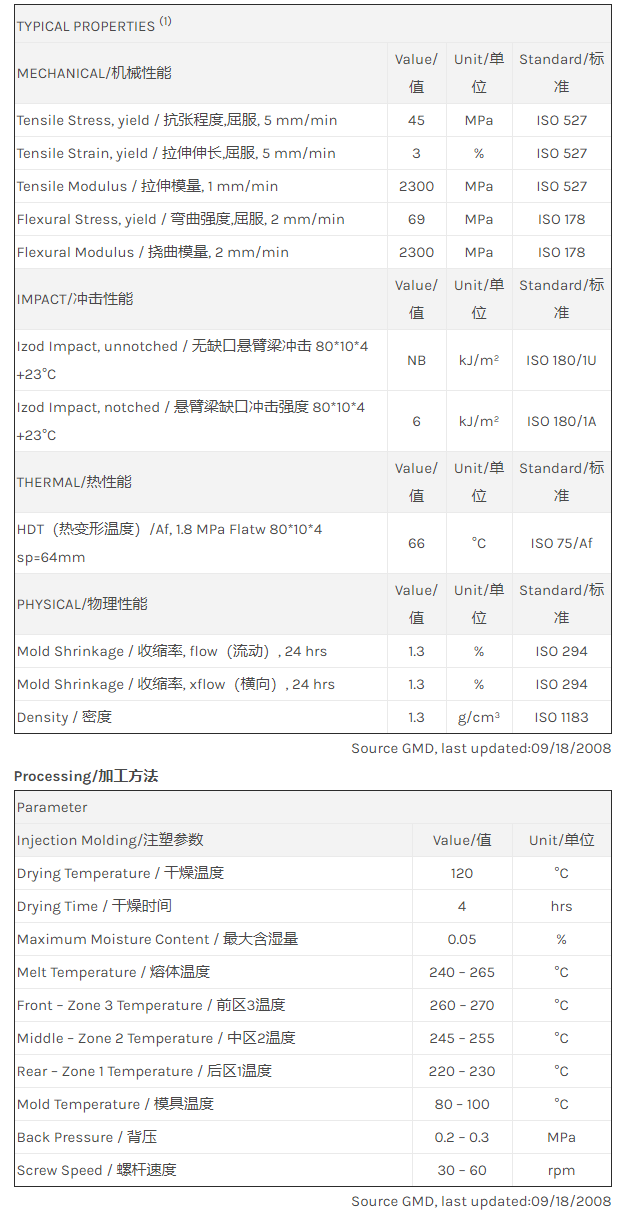Click the Processing/加工方法 heading
621x1228 pixels.
pyautogui.click(x=86, y=776)
